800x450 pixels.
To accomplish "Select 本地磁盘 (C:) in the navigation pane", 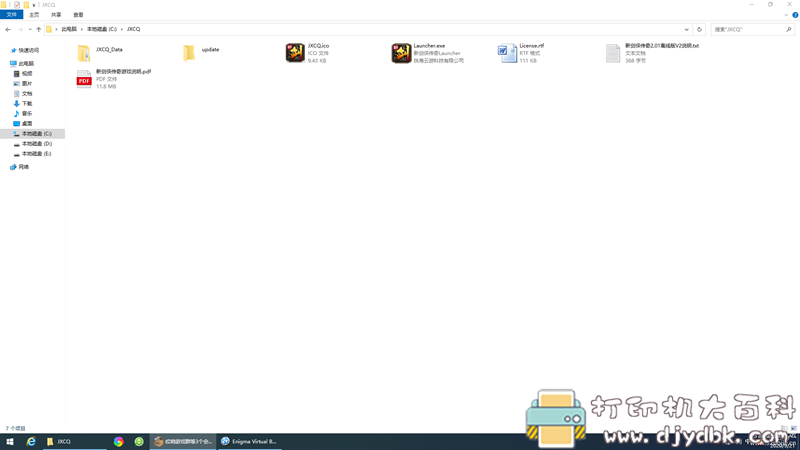I will 33,134.
